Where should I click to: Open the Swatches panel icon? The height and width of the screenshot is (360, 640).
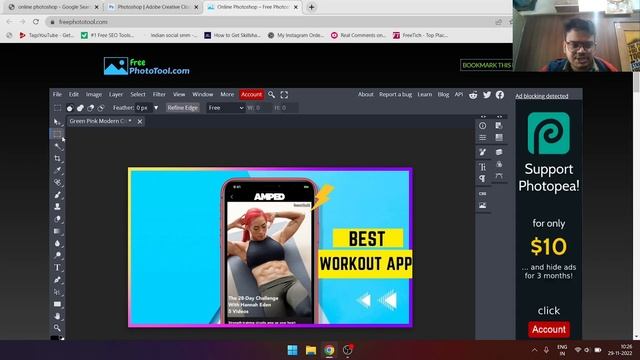(x=499, y=138)
